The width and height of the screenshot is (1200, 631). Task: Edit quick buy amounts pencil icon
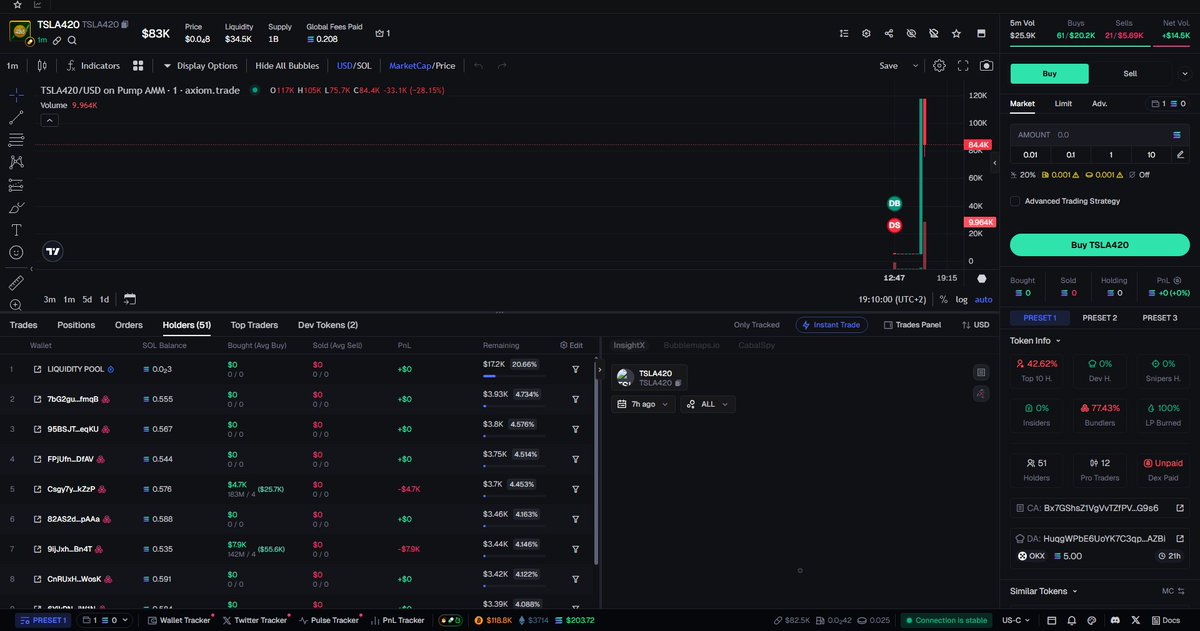tap(1180, 155)
